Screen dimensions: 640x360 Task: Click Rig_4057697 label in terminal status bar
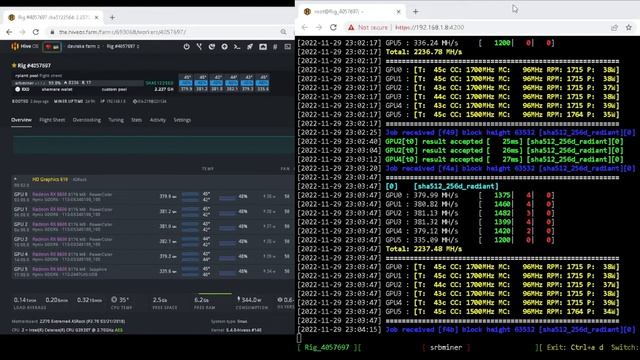327,347
